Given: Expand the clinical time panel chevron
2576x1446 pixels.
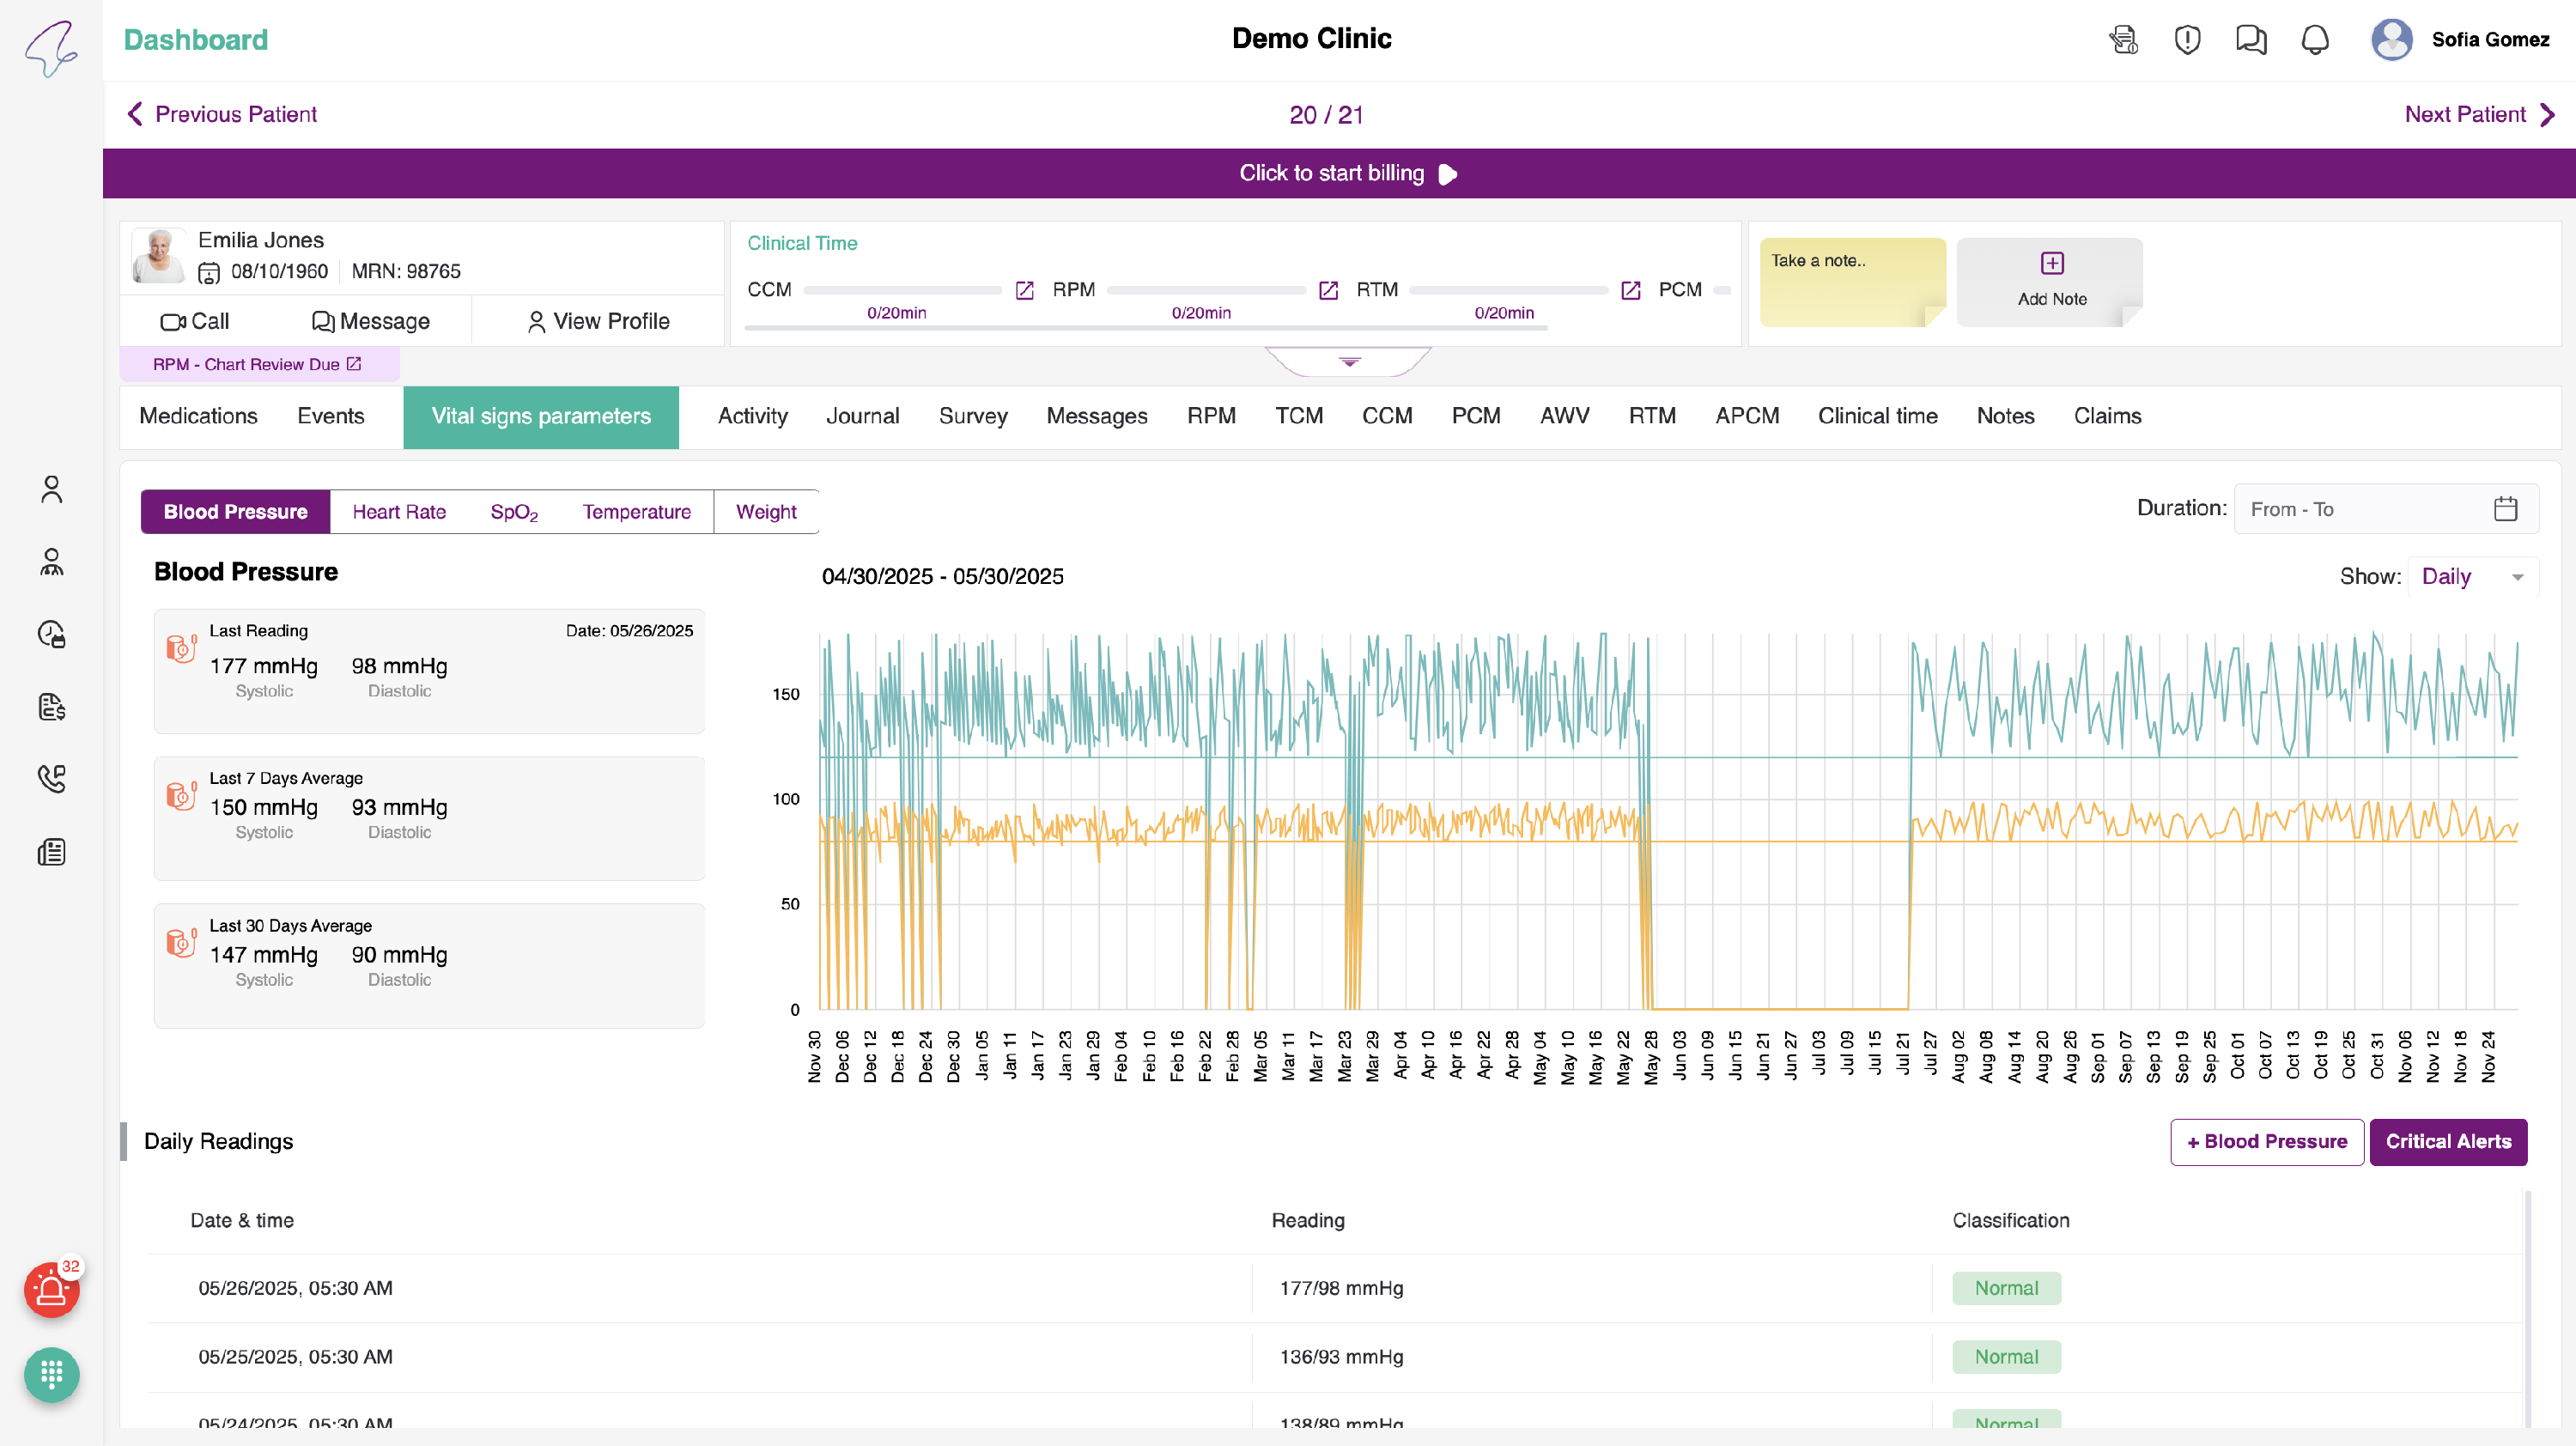Looking at the screenshot, I should 1349,362.
